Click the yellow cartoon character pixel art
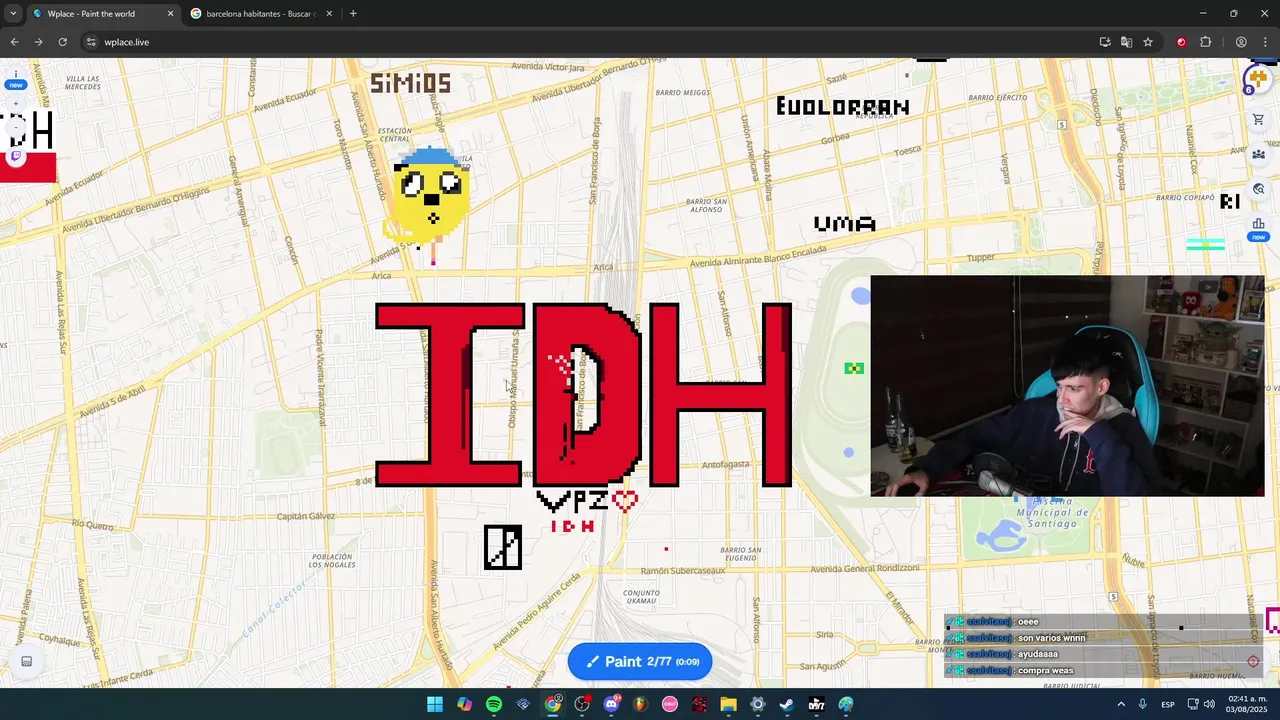This screenshot has width=1280, height=720. pos(430,200)
